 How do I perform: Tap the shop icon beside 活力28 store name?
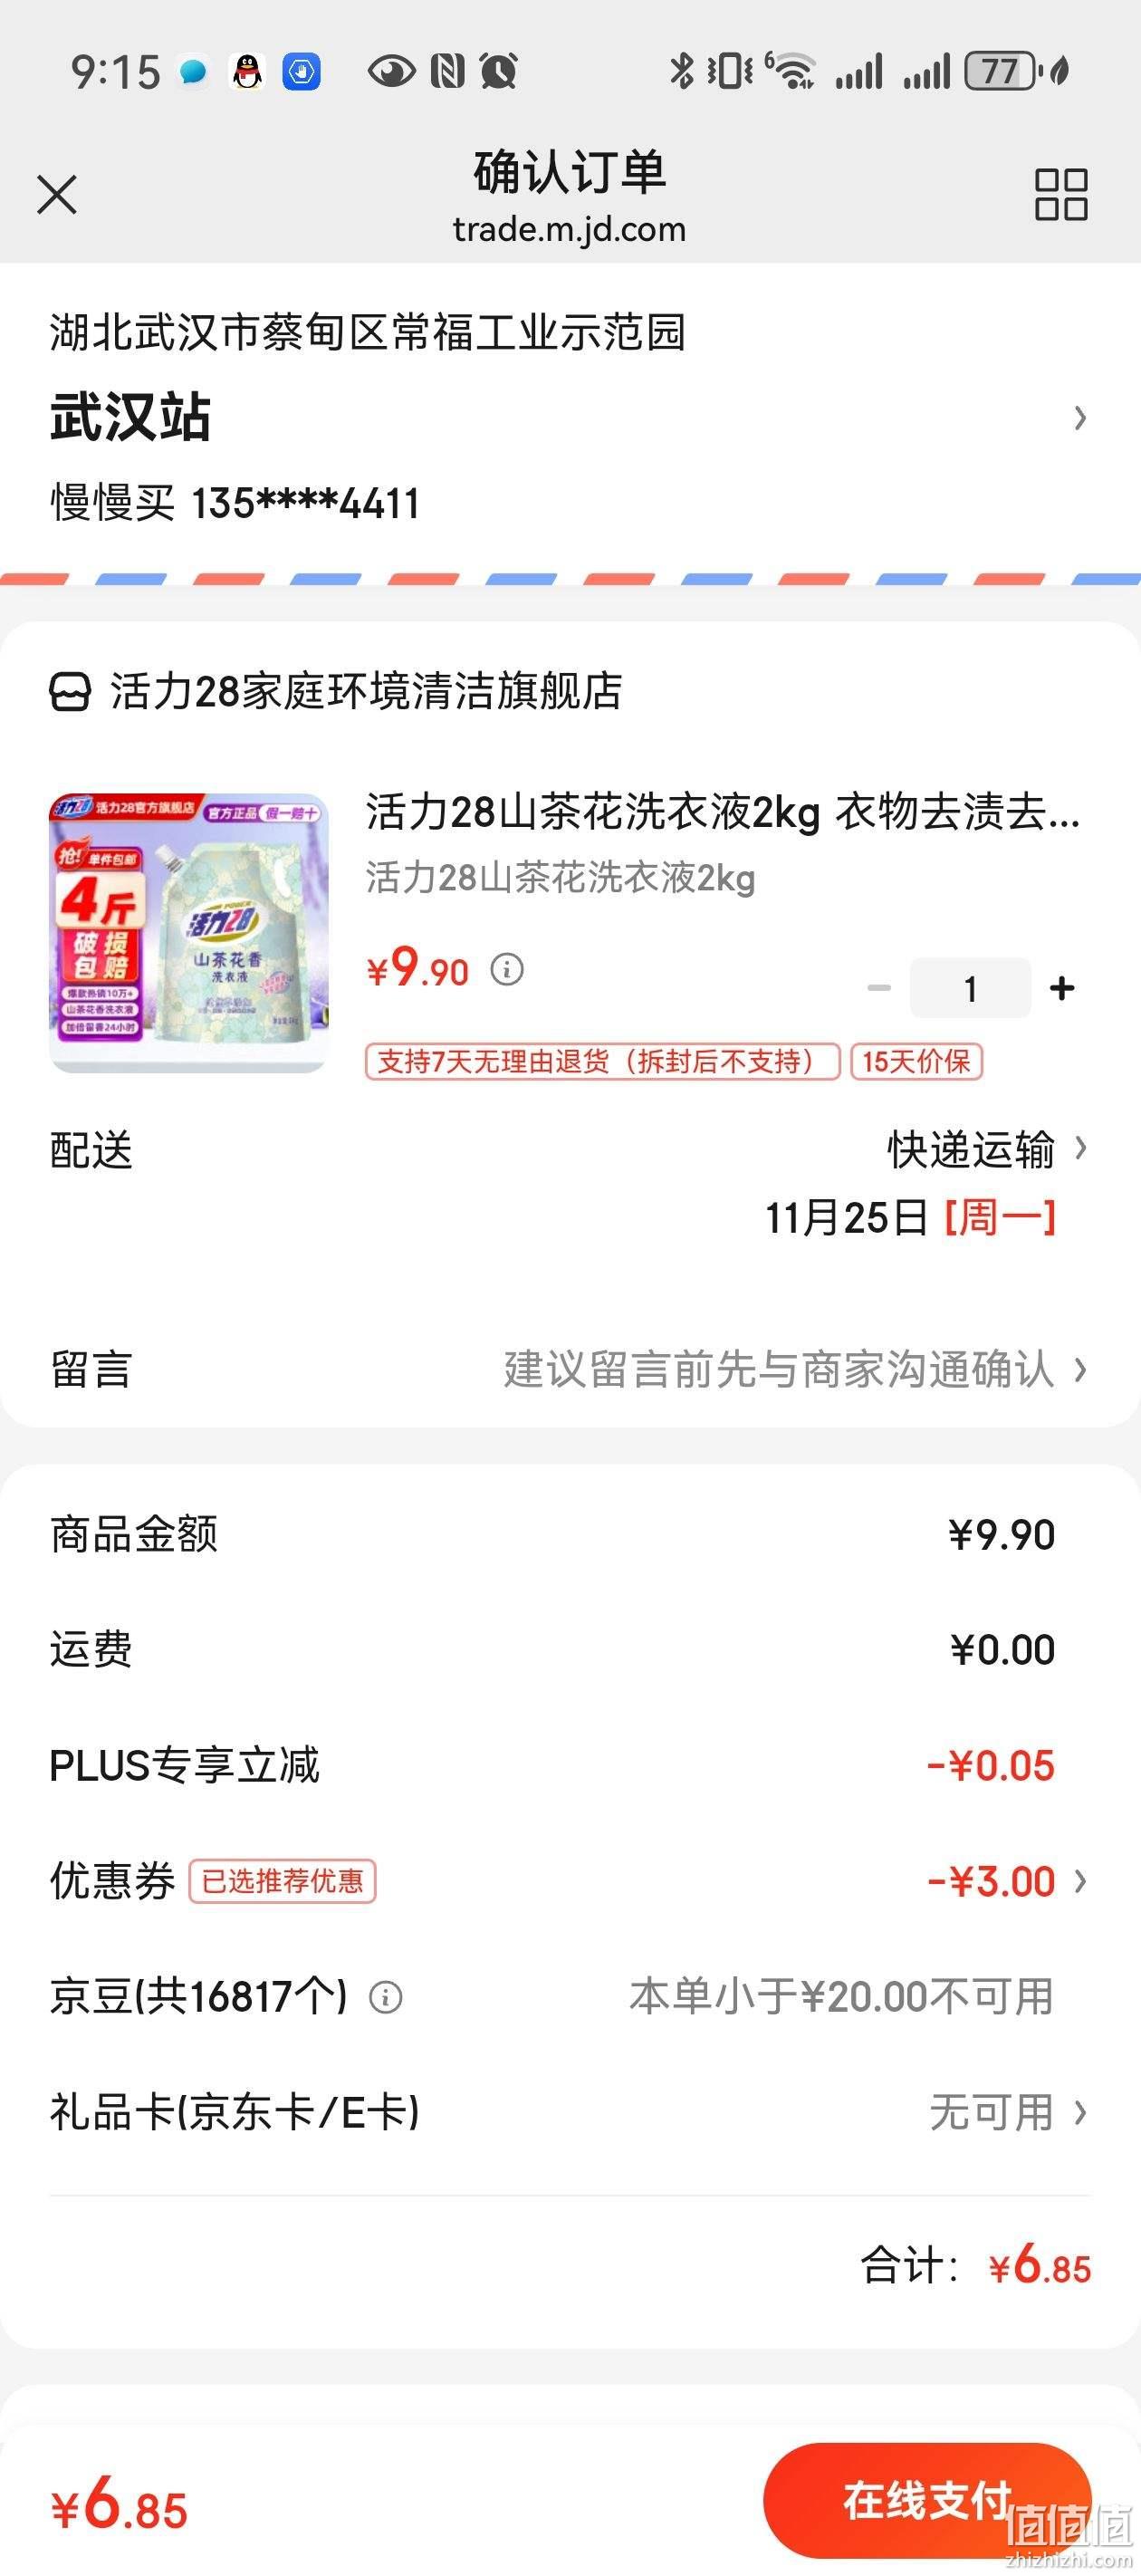(x=70, y=691)
